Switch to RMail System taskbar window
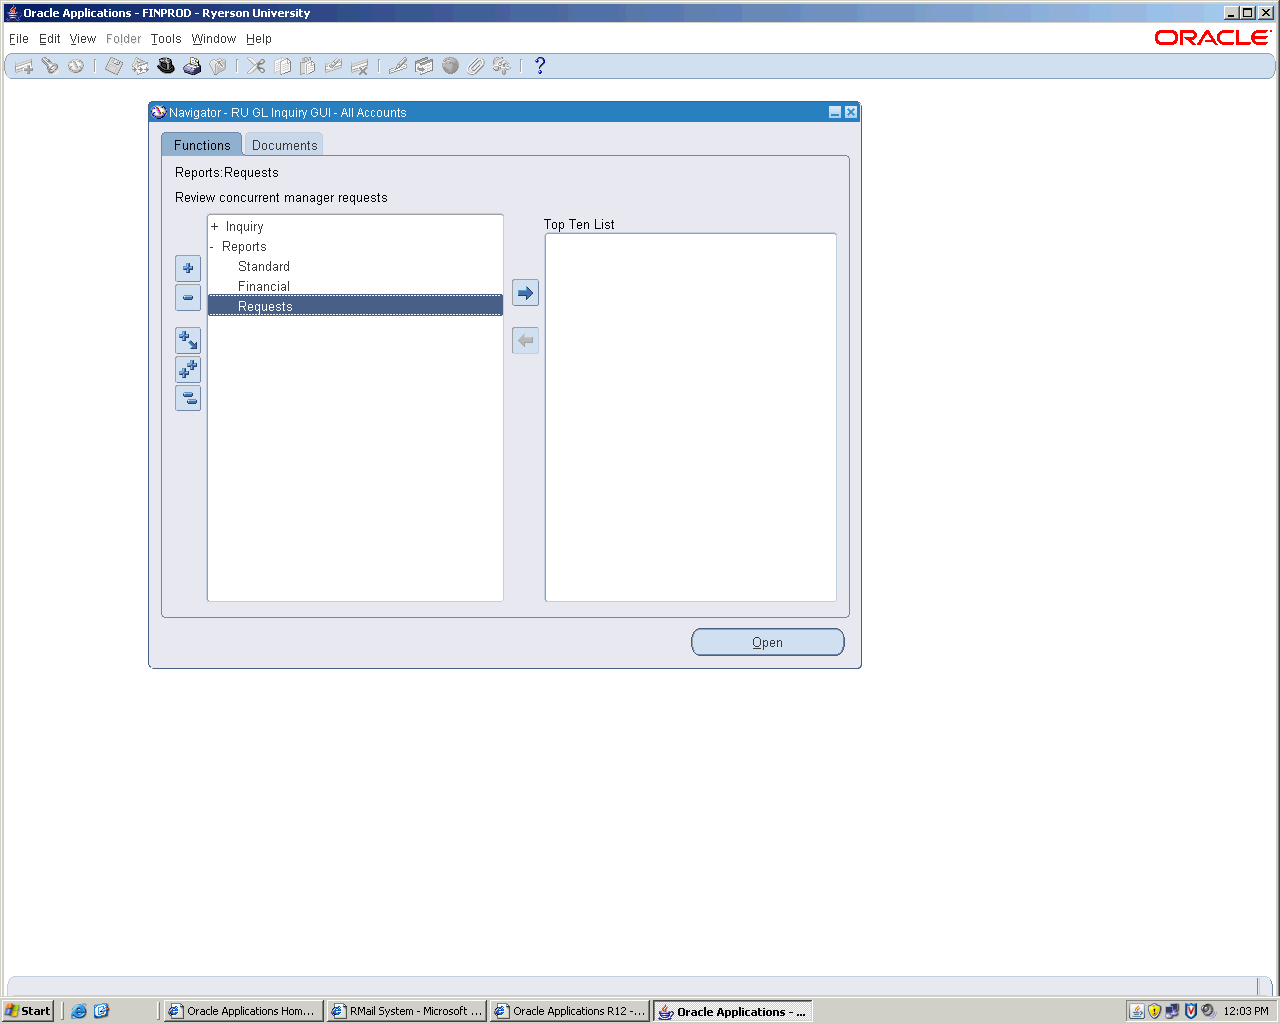Image resolution: width=1280 pixels, height=1024 pixels. point(407,1011)
